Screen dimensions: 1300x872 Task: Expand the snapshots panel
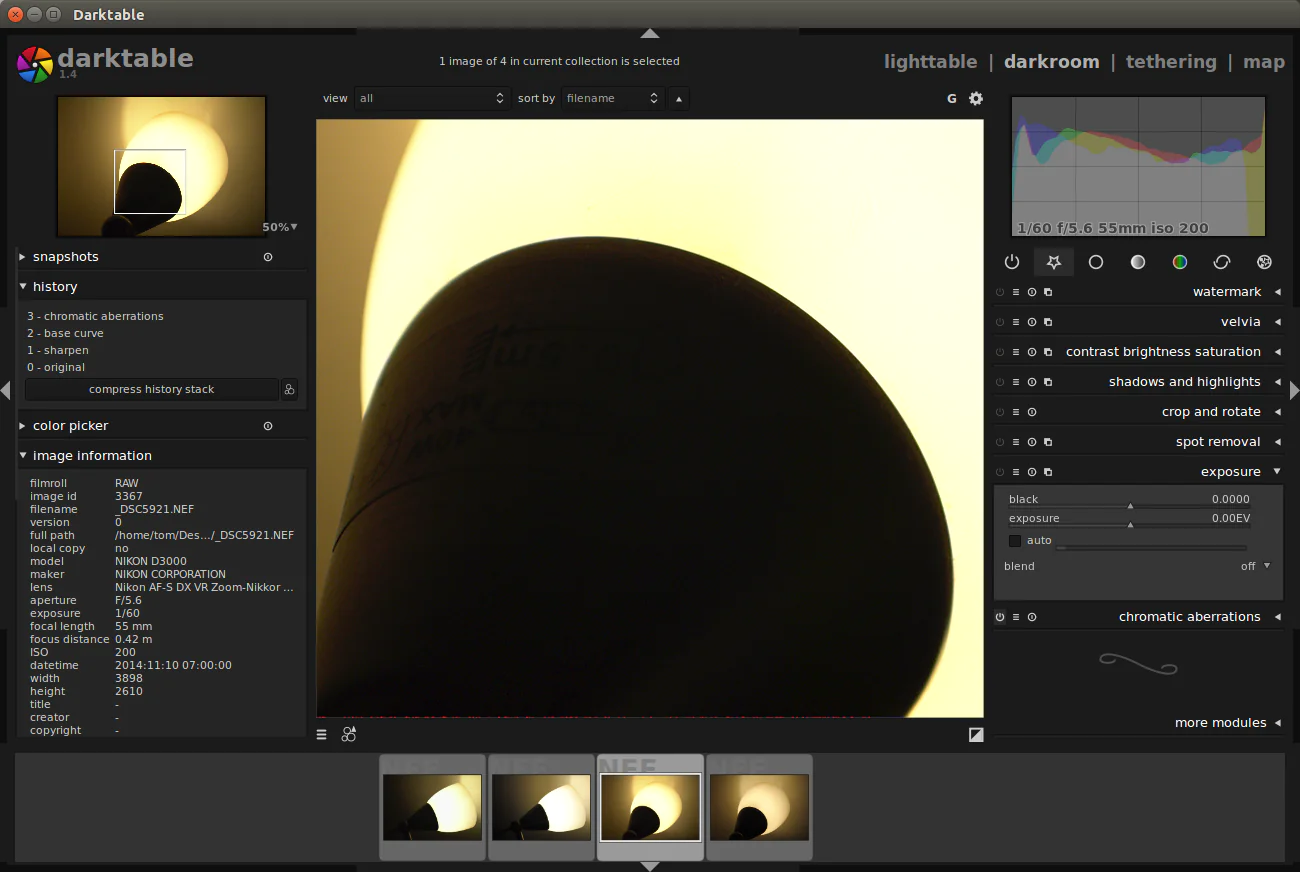point(23,257)
